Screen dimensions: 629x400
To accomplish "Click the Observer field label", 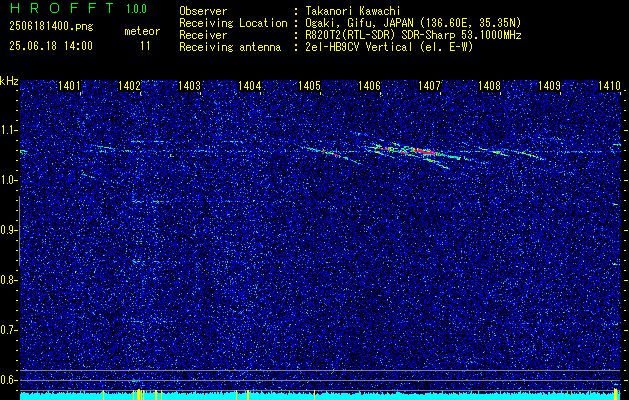I will [x=203, y=11].
